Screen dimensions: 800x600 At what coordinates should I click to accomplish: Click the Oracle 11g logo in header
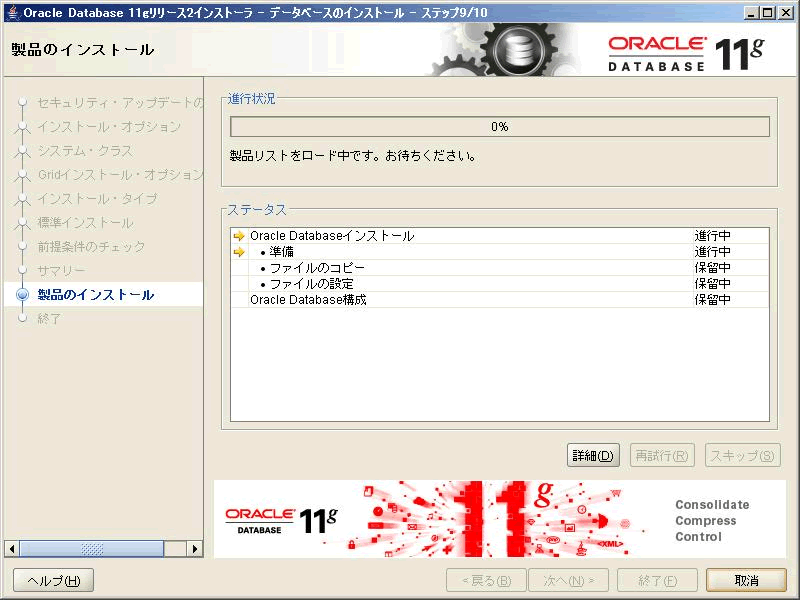click(685, 52)
